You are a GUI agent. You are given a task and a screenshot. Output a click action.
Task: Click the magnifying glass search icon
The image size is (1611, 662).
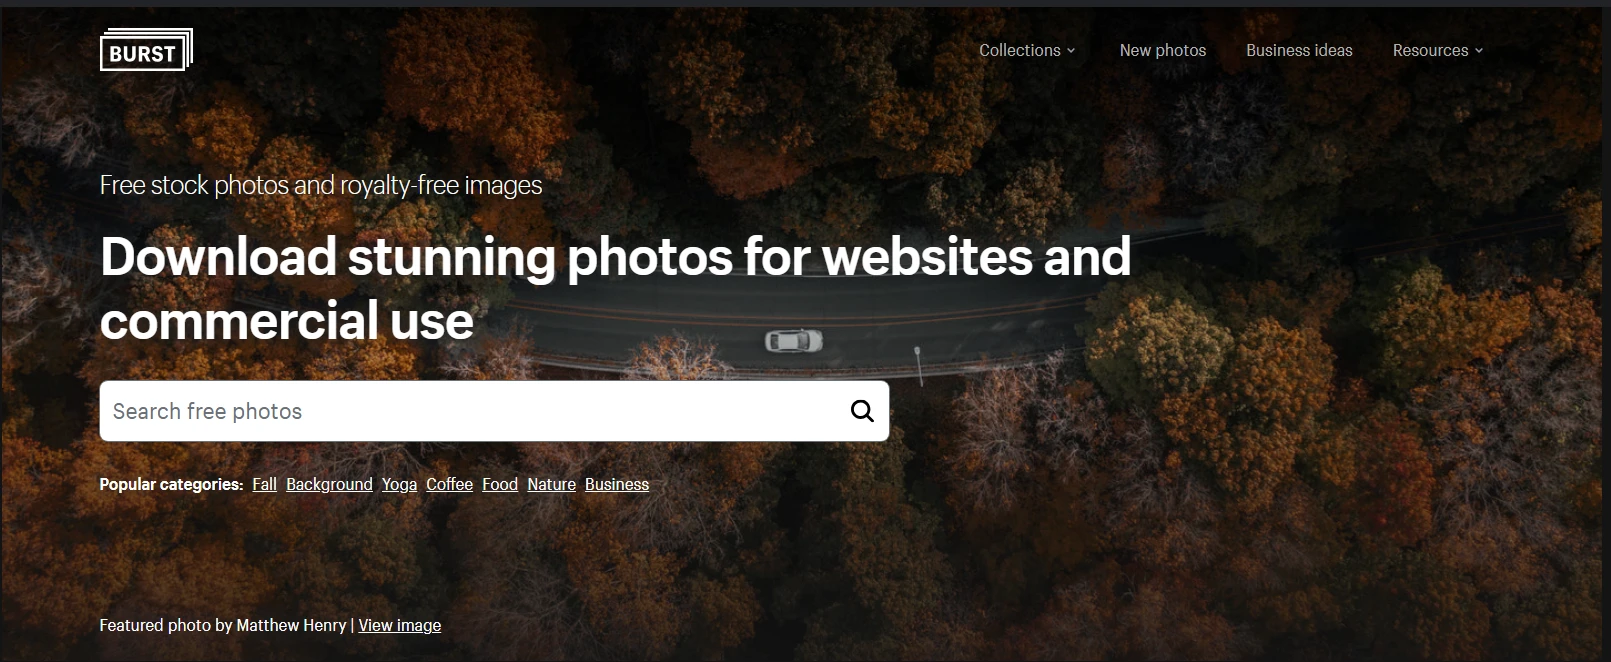tap(862, 411)
